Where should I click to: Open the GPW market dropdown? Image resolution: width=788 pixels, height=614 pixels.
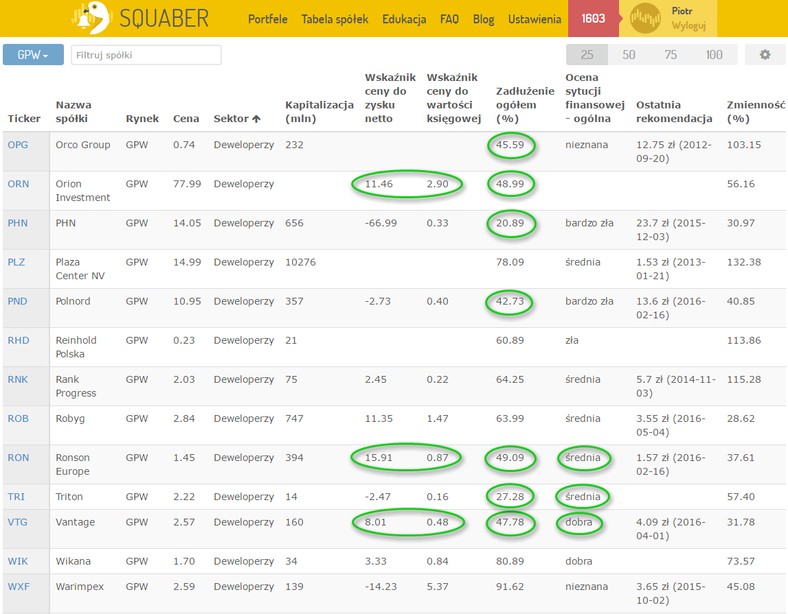tap(33, 55)
